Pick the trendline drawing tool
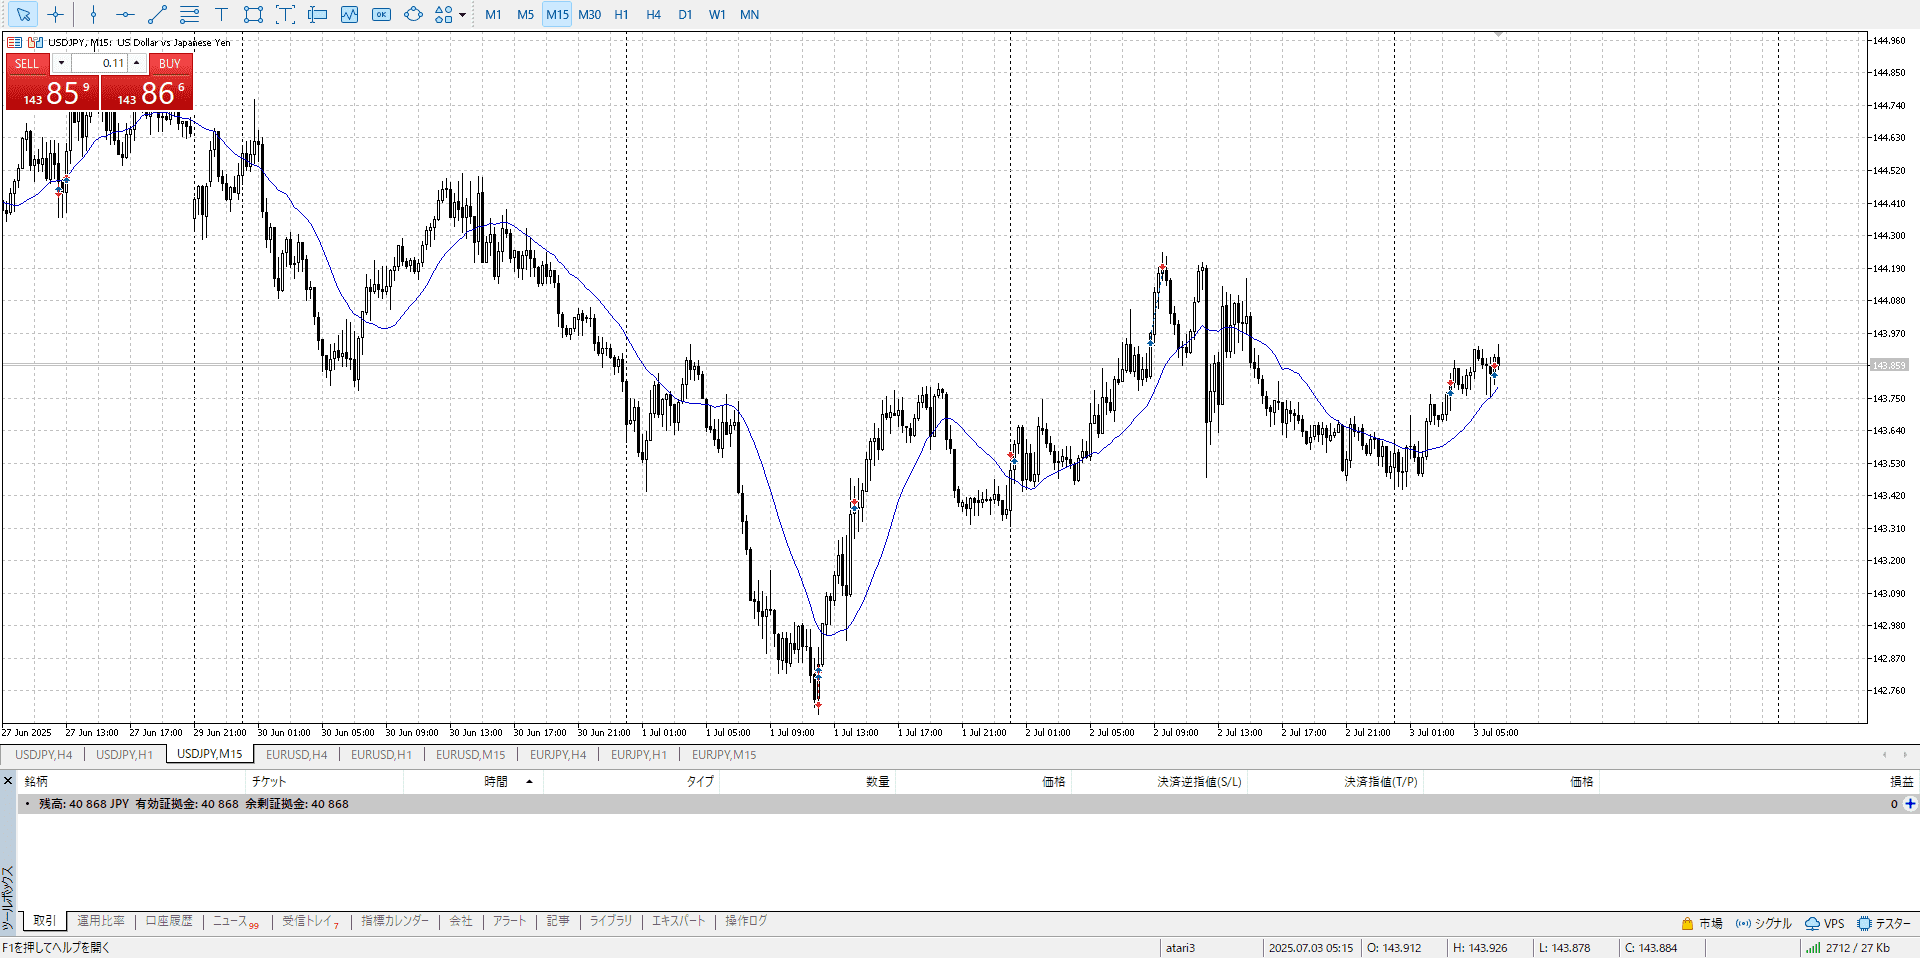The image size is (1920, 958). click(x=157, y=14)
